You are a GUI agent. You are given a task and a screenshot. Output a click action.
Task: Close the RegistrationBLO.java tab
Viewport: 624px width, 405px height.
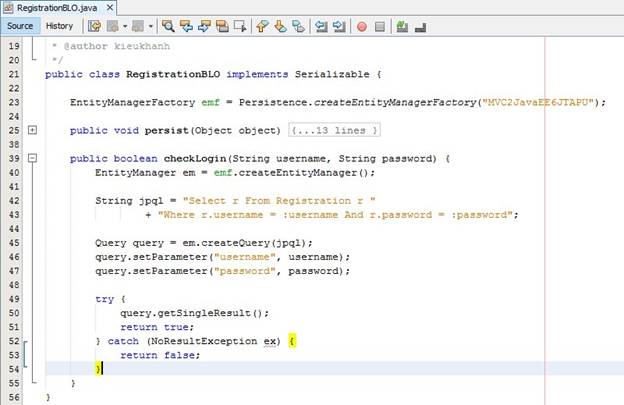(x=110, y=8)
